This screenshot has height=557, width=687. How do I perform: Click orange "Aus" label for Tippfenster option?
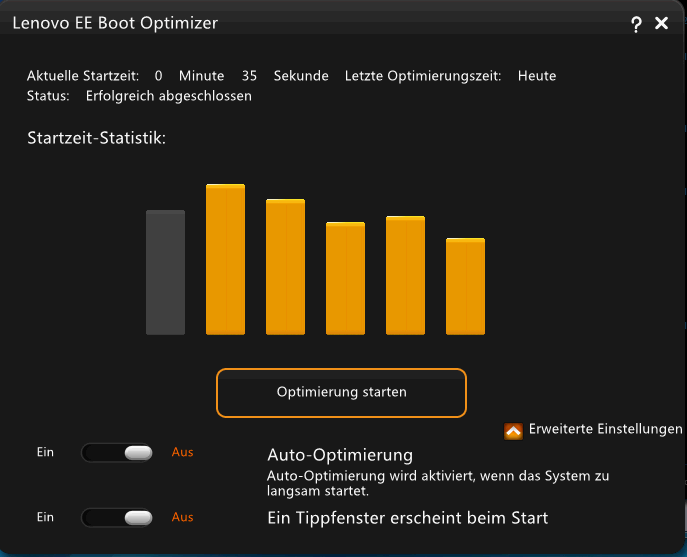[x=182, y=517]
